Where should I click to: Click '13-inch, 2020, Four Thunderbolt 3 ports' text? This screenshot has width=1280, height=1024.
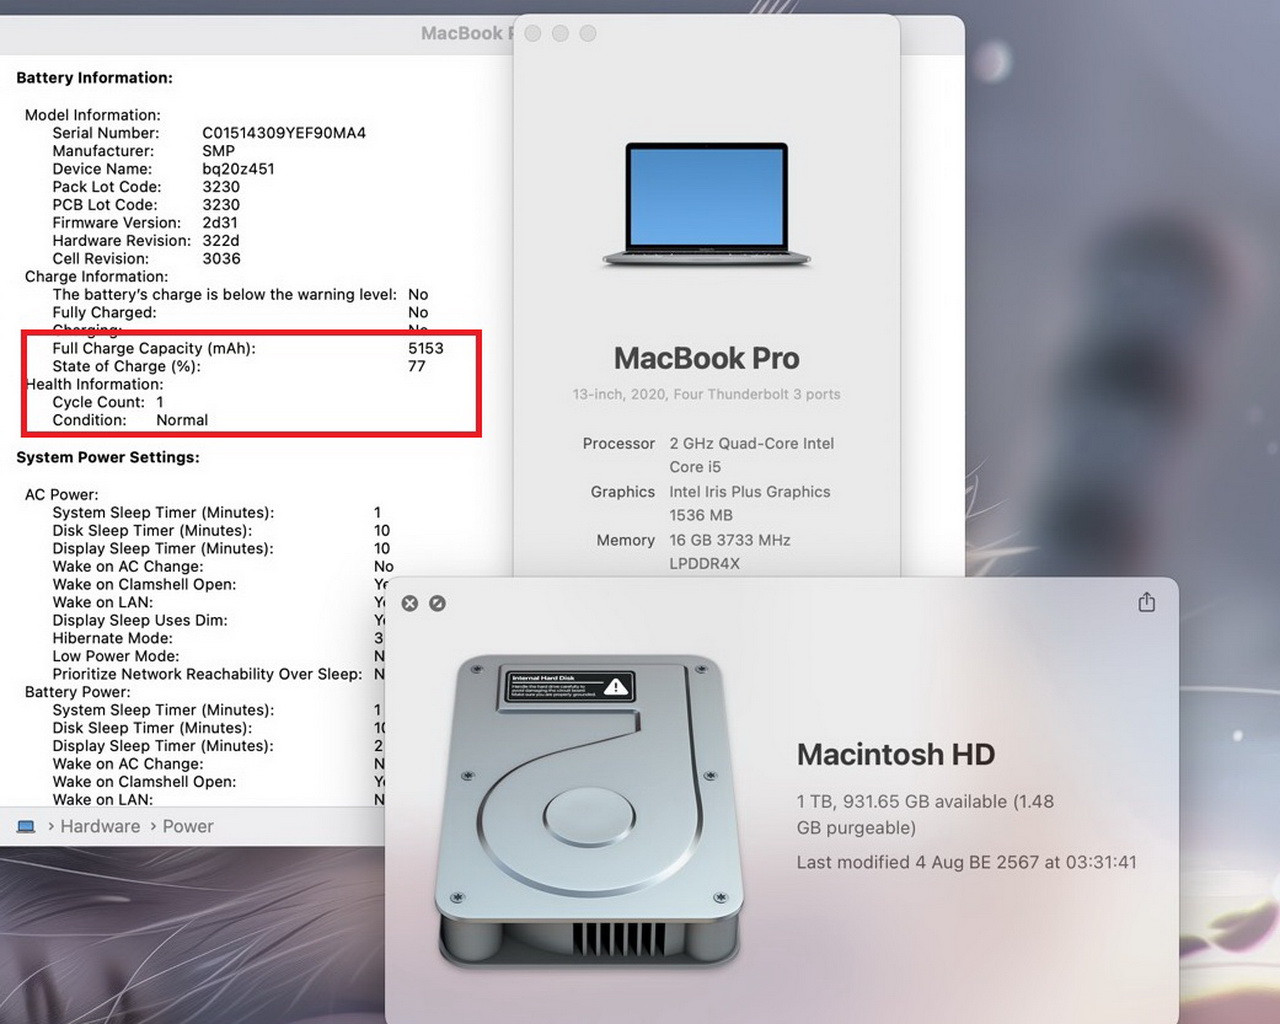pyautogui.click(x=706, y=394)
